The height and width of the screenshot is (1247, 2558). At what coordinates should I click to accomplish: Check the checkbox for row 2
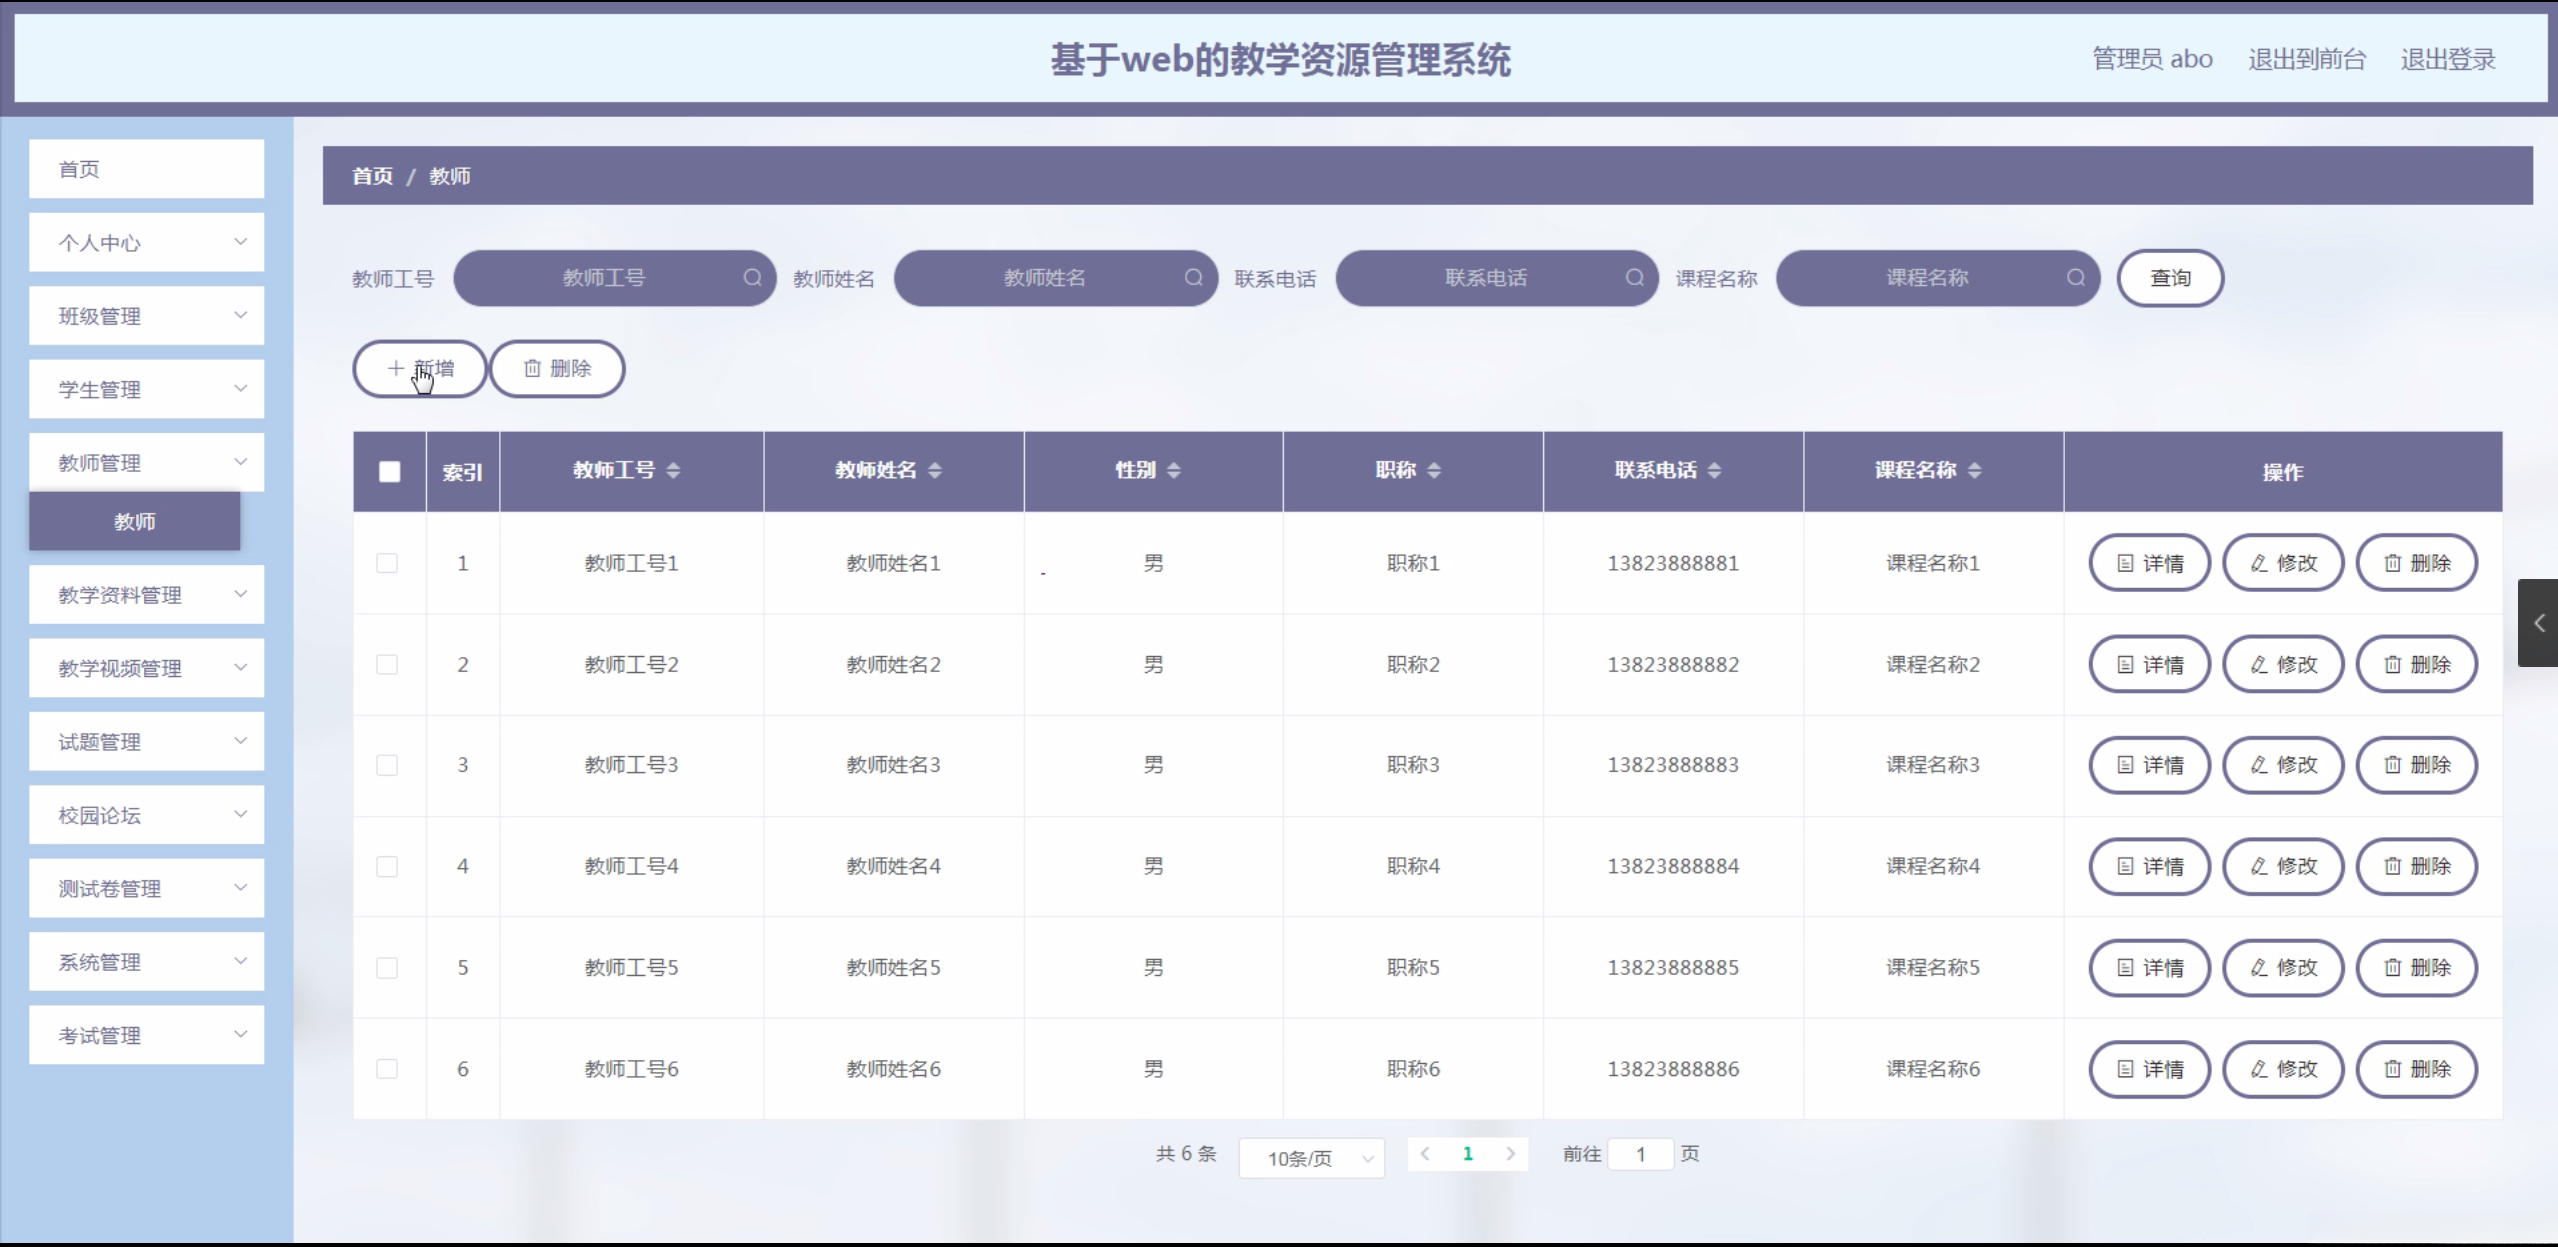(x=387, y=664)
